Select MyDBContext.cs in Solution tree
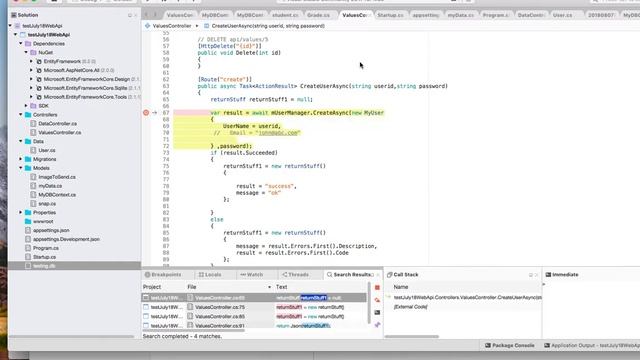This screenshot has height=360, width=640. click(57, 195)
